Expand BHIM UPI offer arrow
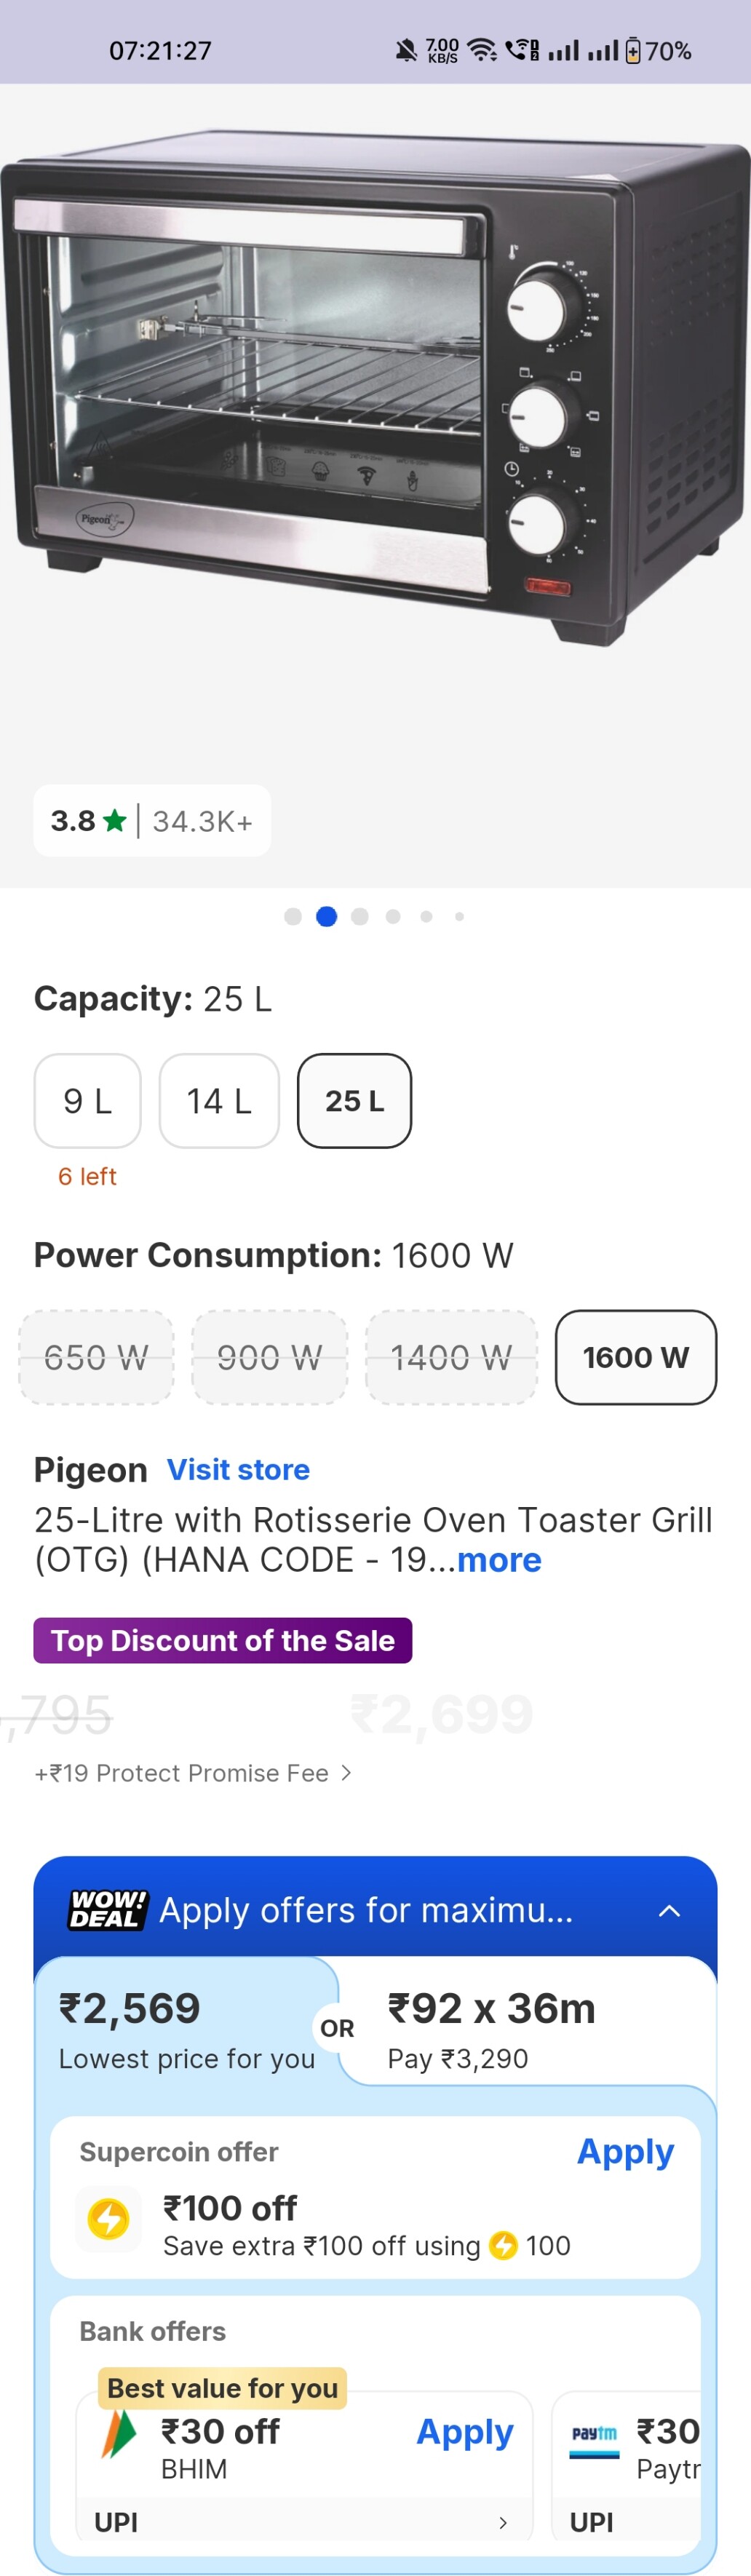Screen dimensions: 751x2576 pos(502,2523)
